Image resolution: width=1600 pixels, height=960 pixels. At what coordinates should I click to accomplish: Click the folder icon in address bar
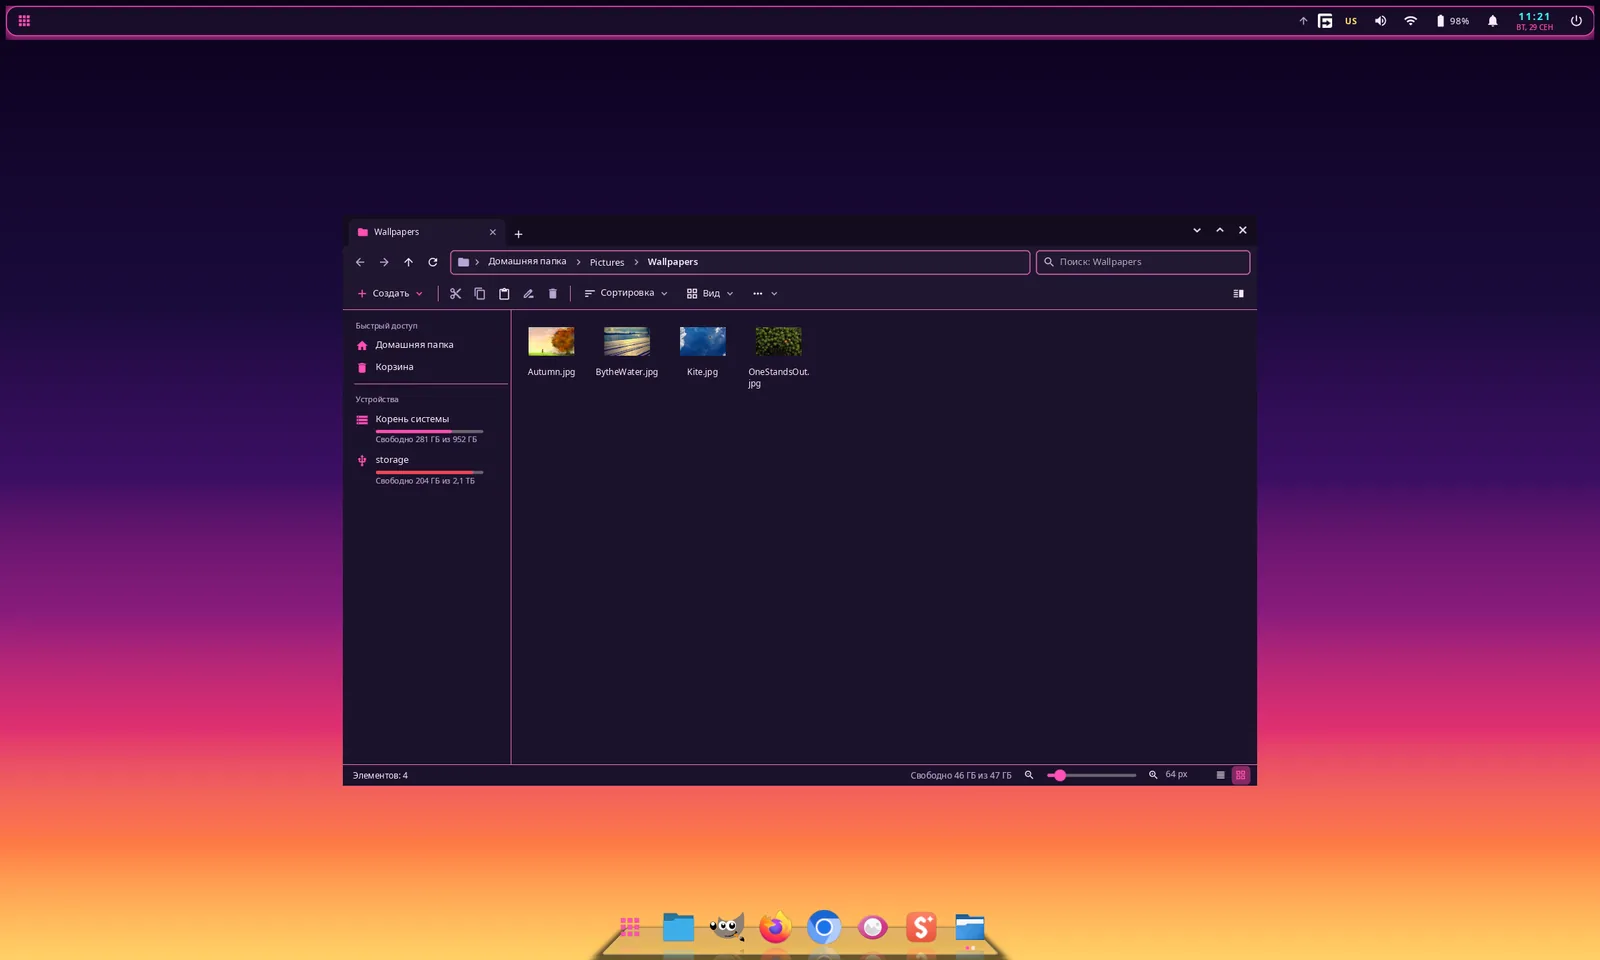(x=463, y=262)
